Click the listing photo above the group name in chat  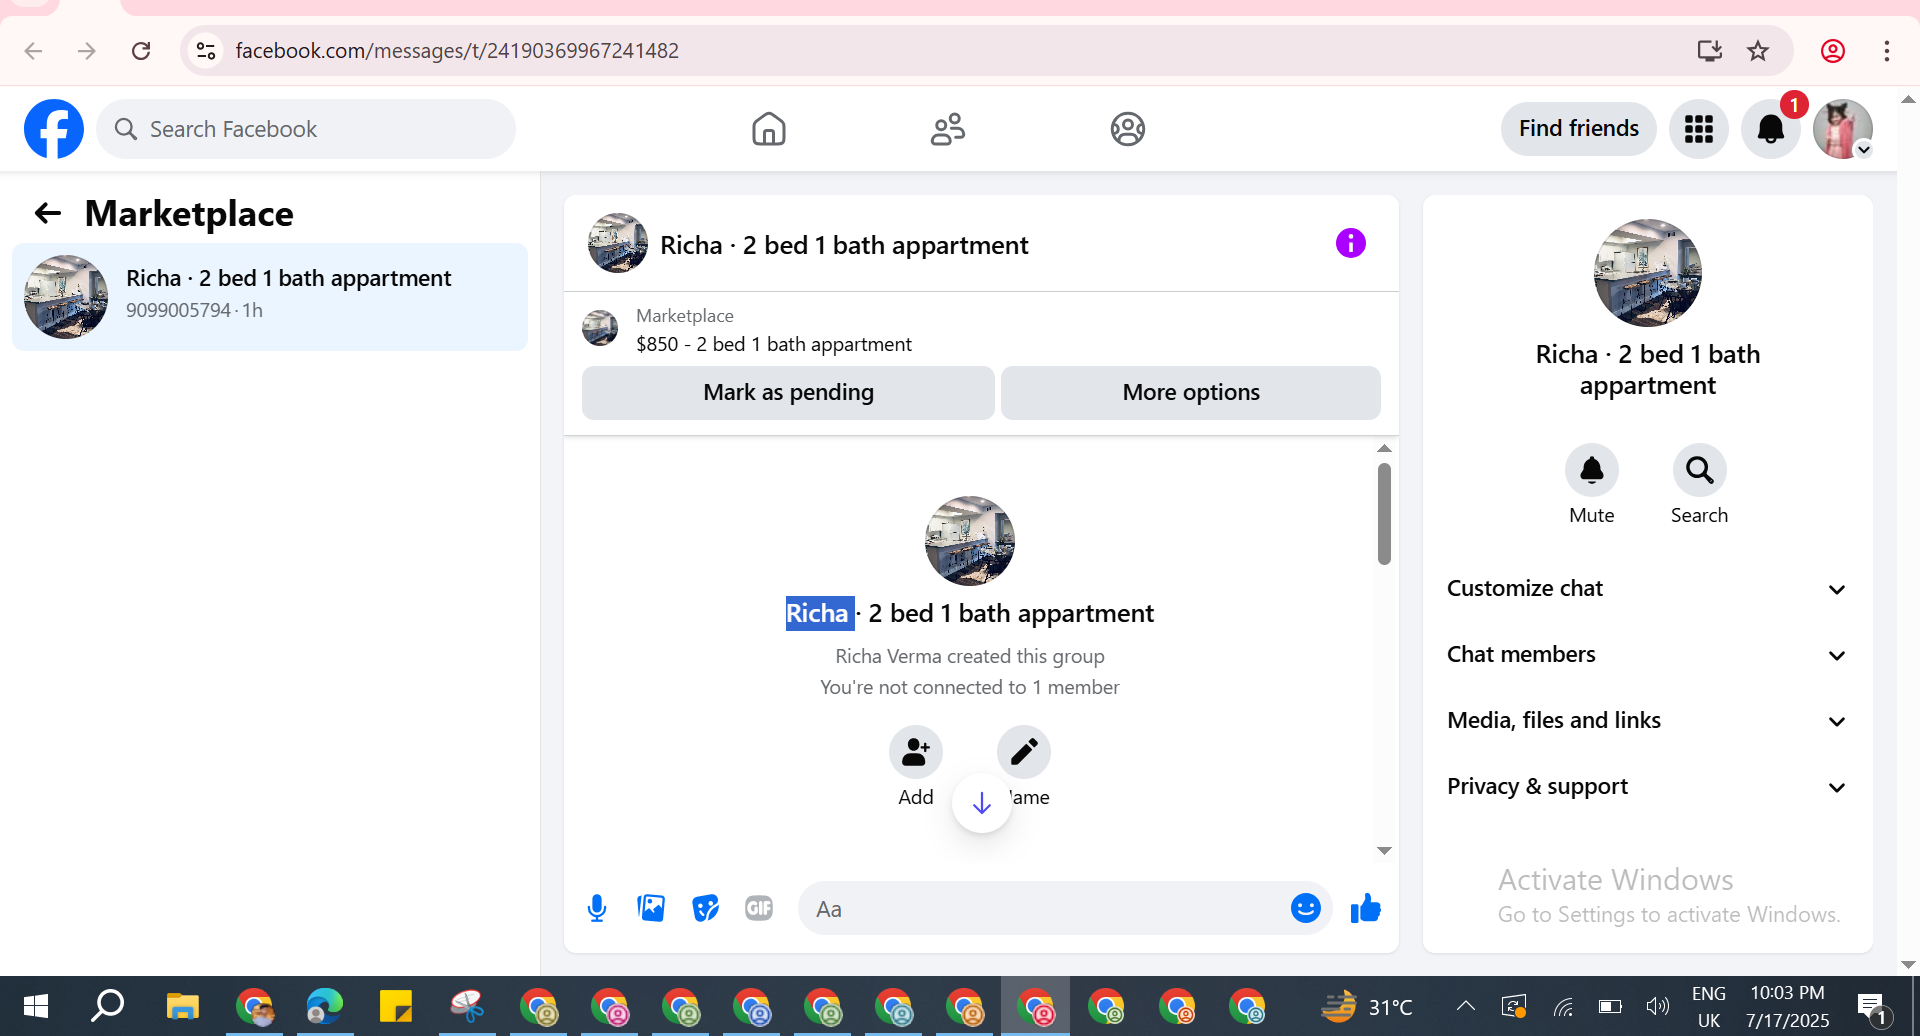click(970, 541)
